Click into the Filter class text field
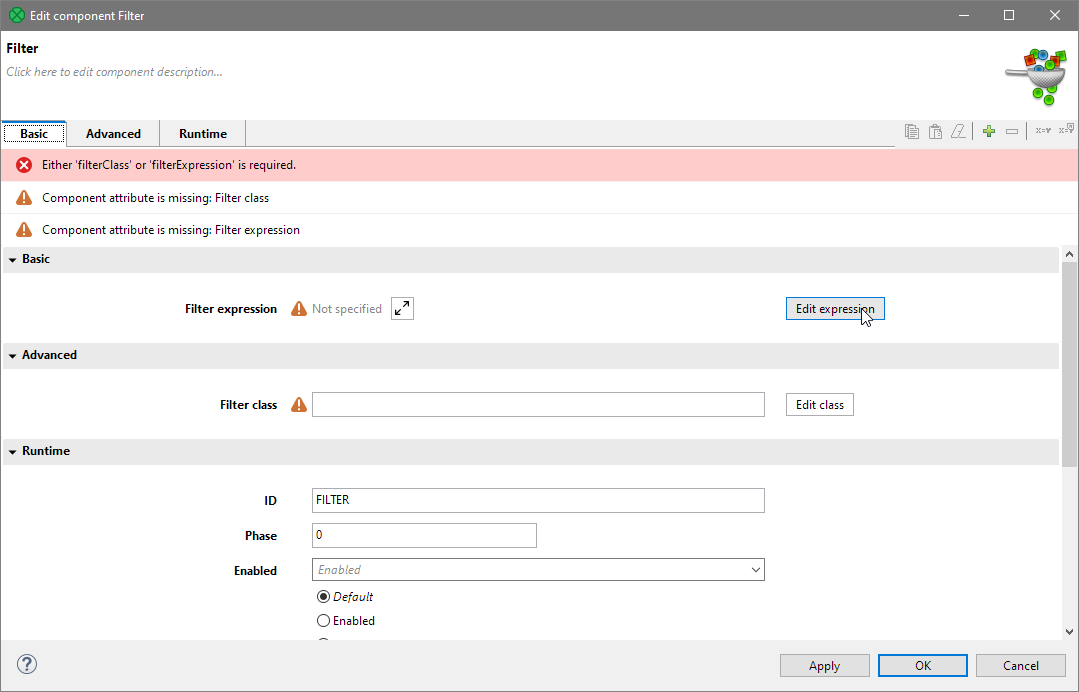The width and height of the screenshot is (1079, 692). [538, 405]
